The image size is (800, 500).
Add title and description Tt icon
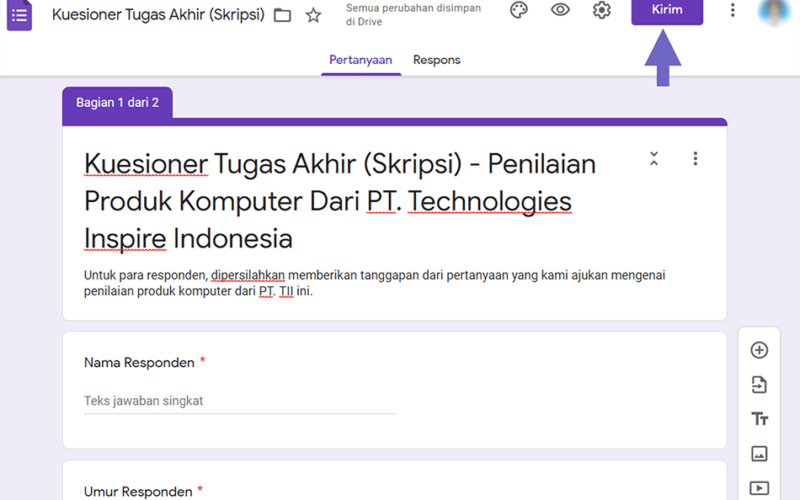(759, 419)
